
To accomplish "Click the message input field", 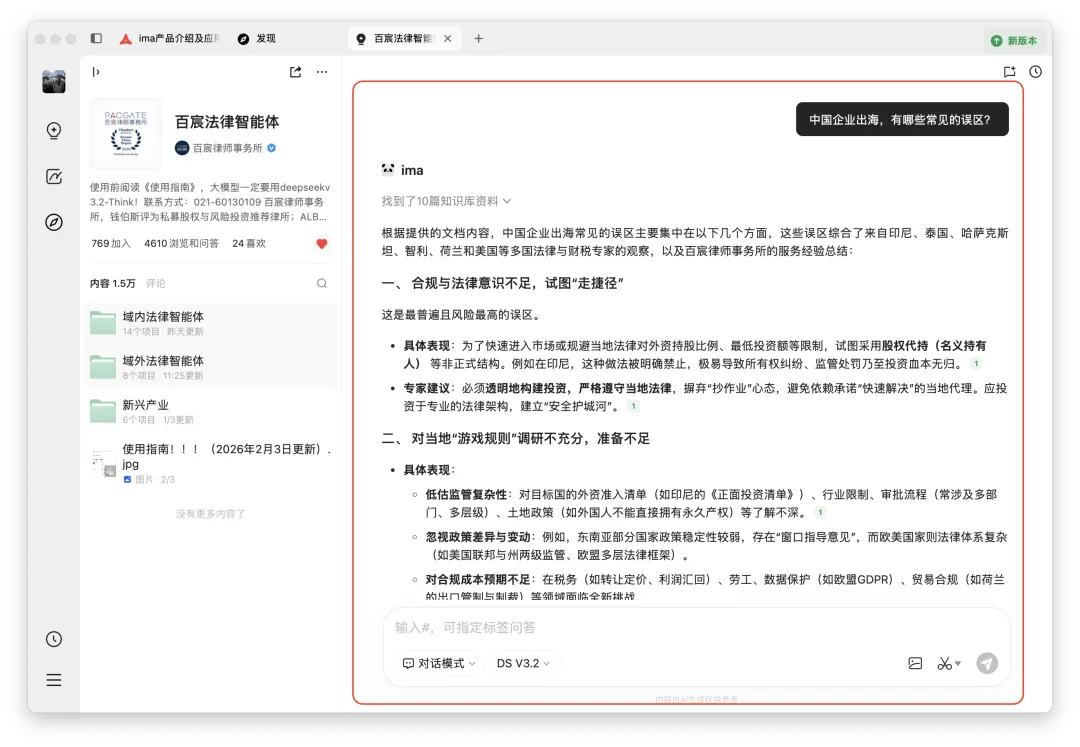I will [x=696, y=628].
